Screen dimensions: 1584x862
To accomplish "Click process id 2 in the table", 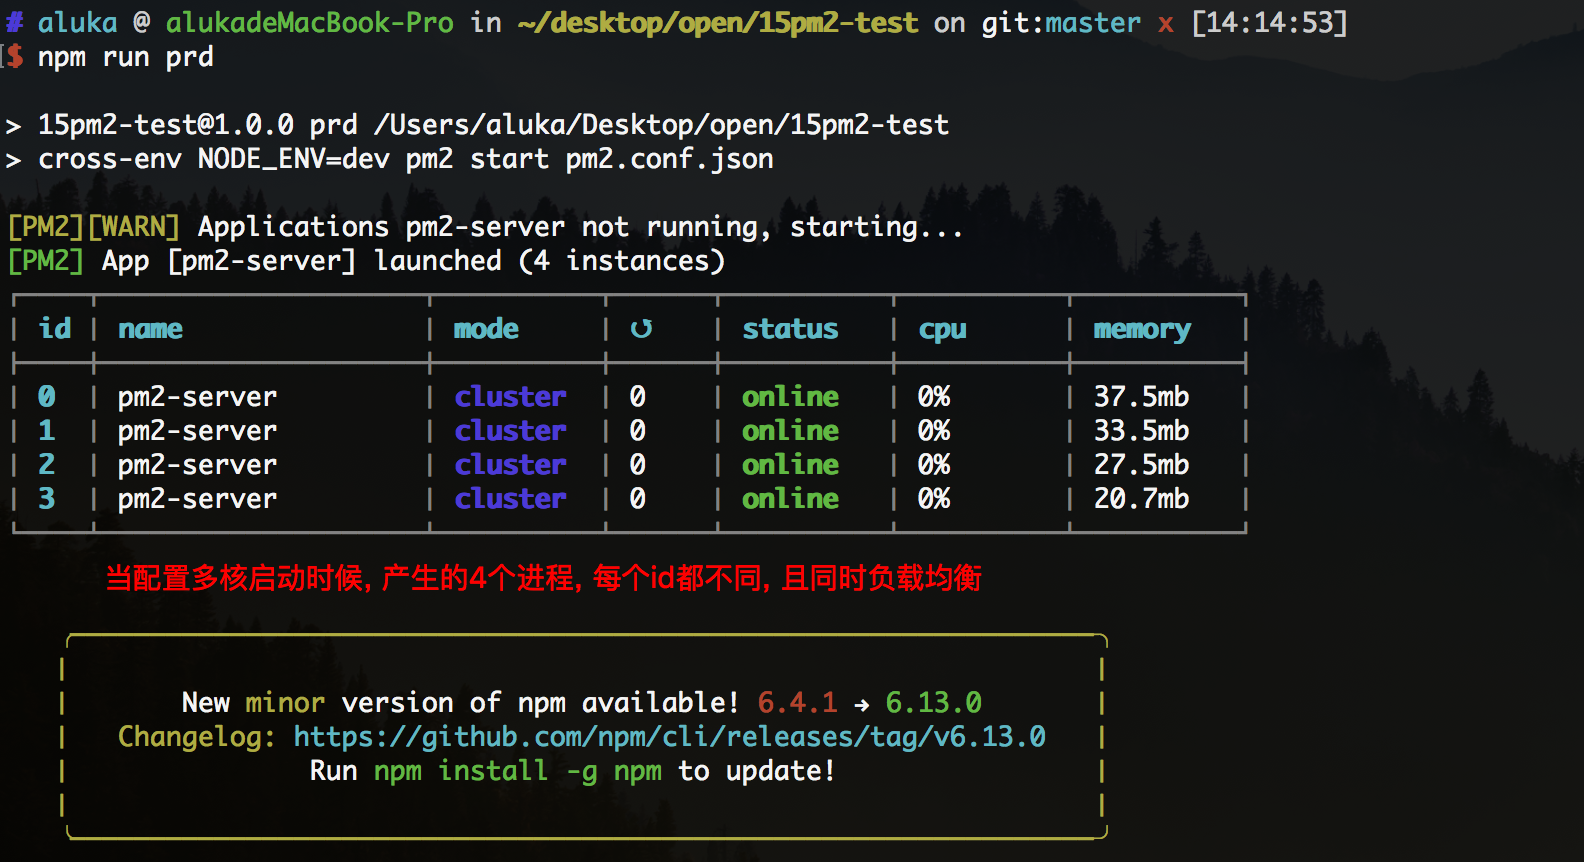I will click(x=46, y=465).
